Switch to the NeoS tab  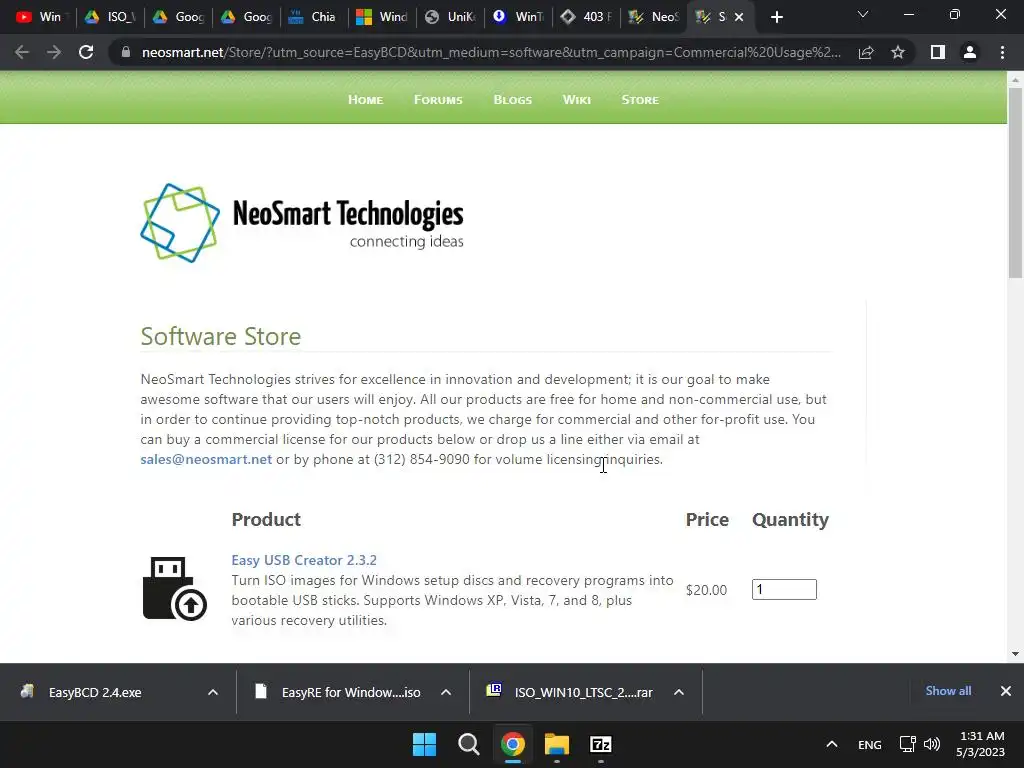pyautogui.click(x=653, y=17)
